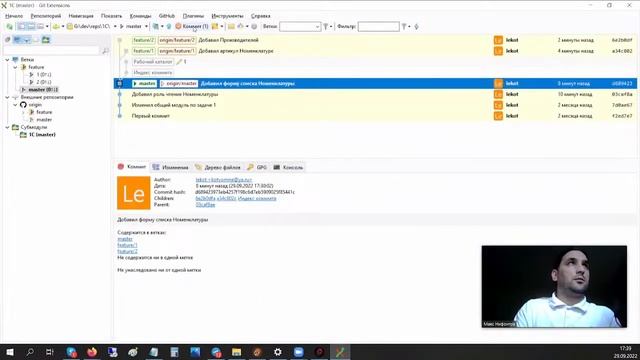Click the Фильтр text input field

point(378,27)
